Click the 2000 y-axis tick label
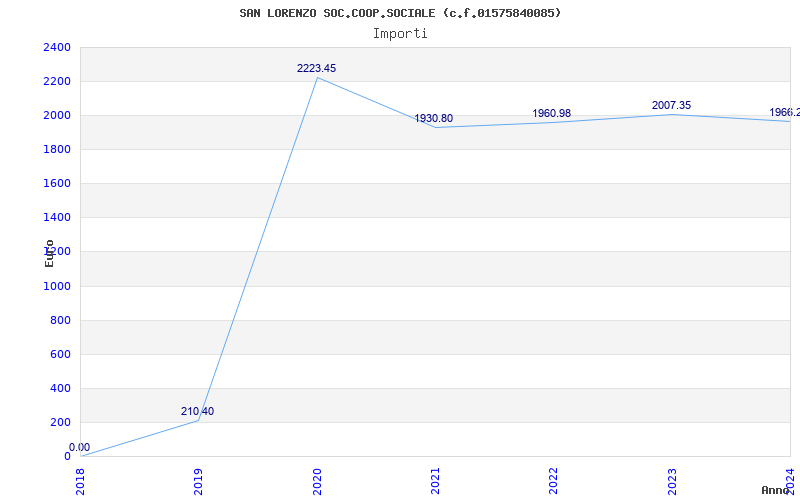The image size is (800, 500). click(x=57, y=116)
